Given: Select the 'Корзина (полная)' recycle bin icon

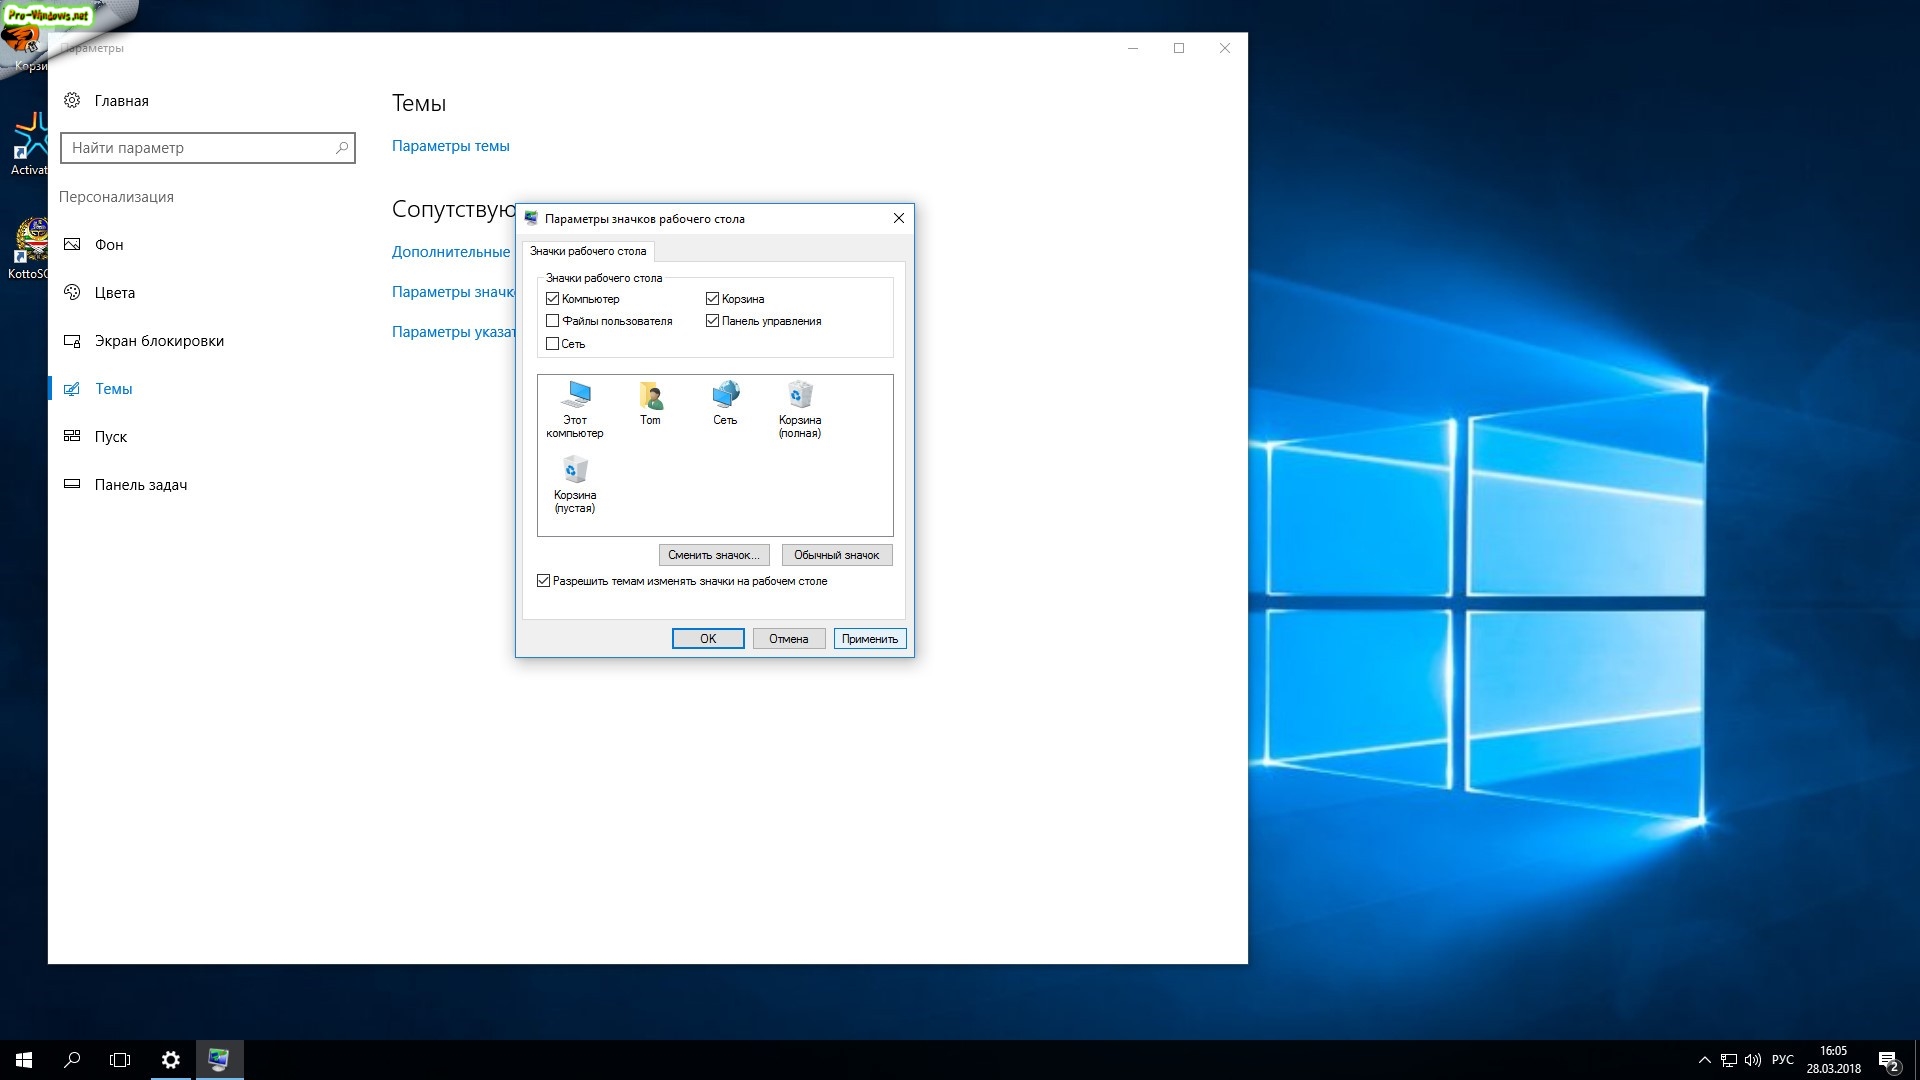Looking at the screenshot, I should coord(800,396).
